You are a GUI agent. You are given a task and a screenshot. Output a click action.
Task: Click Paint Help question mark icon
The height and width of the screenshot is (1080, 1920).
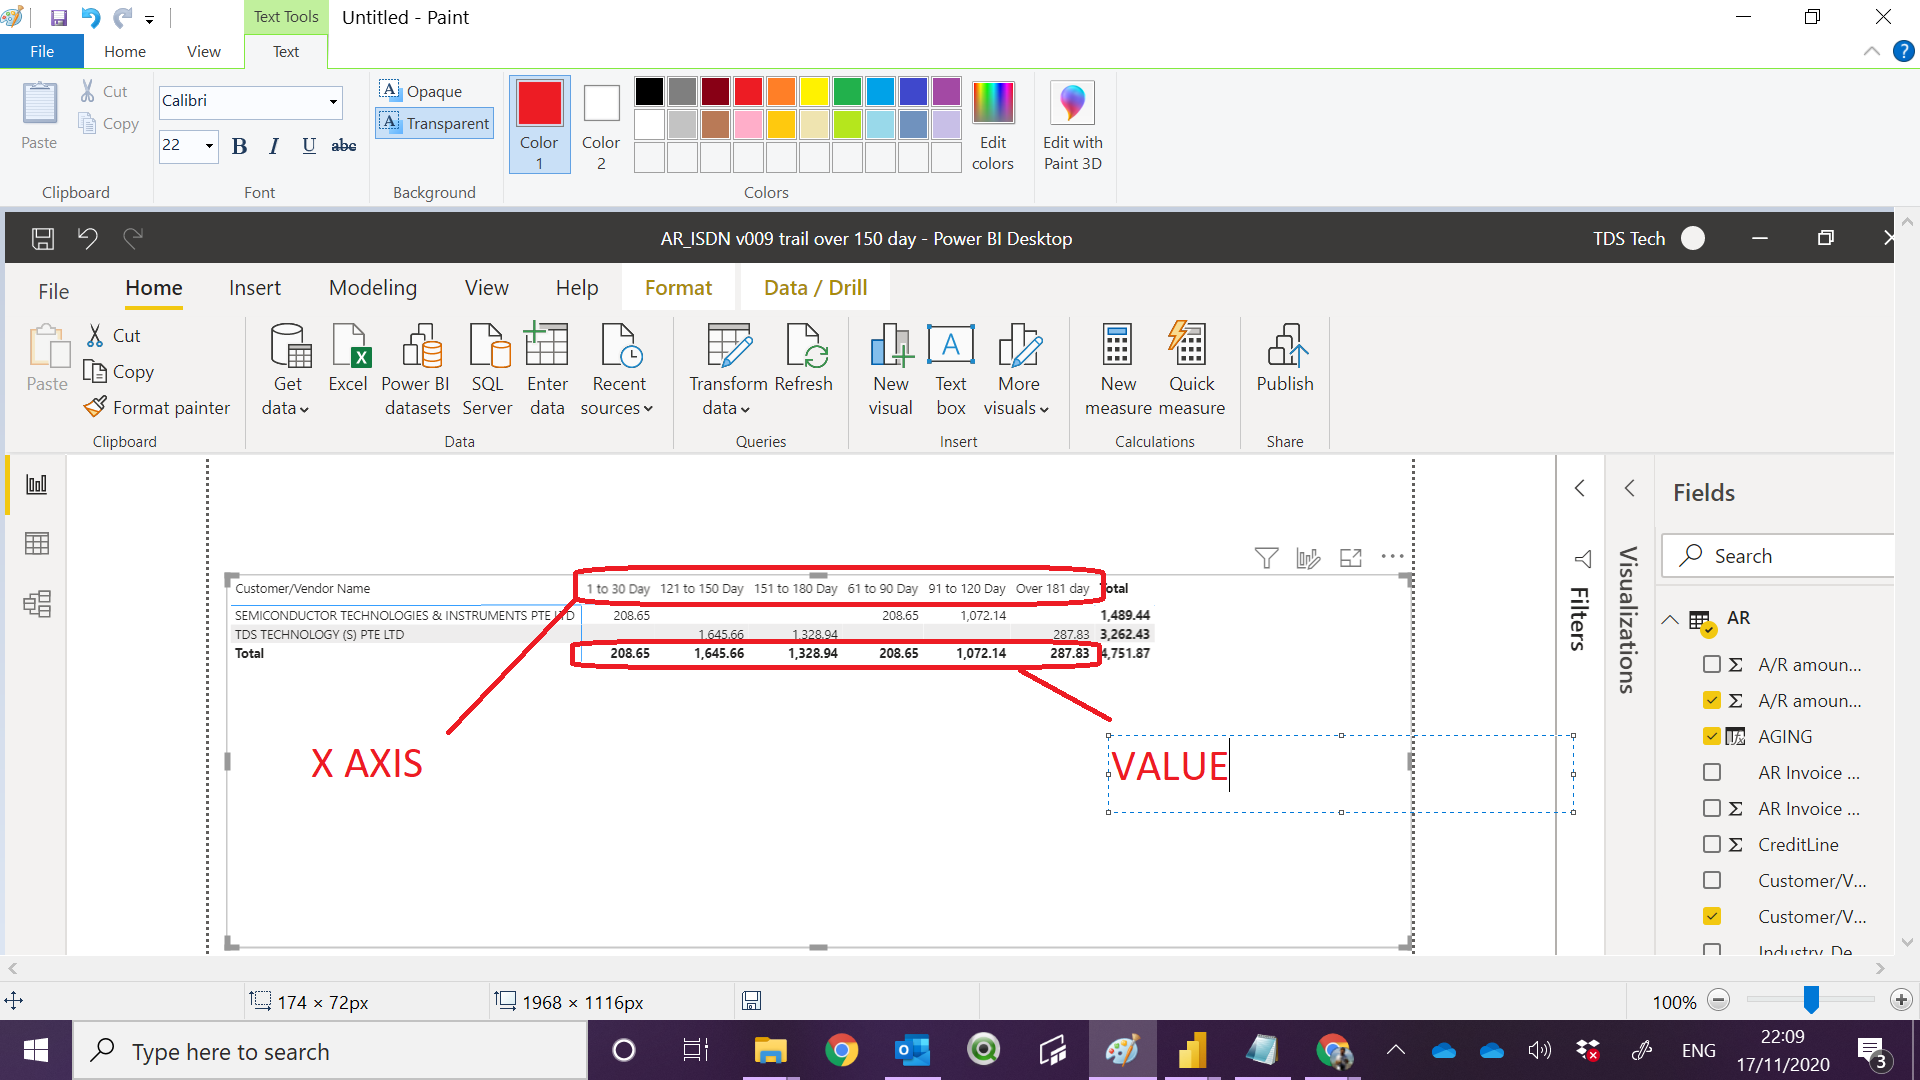(1903, 51)
